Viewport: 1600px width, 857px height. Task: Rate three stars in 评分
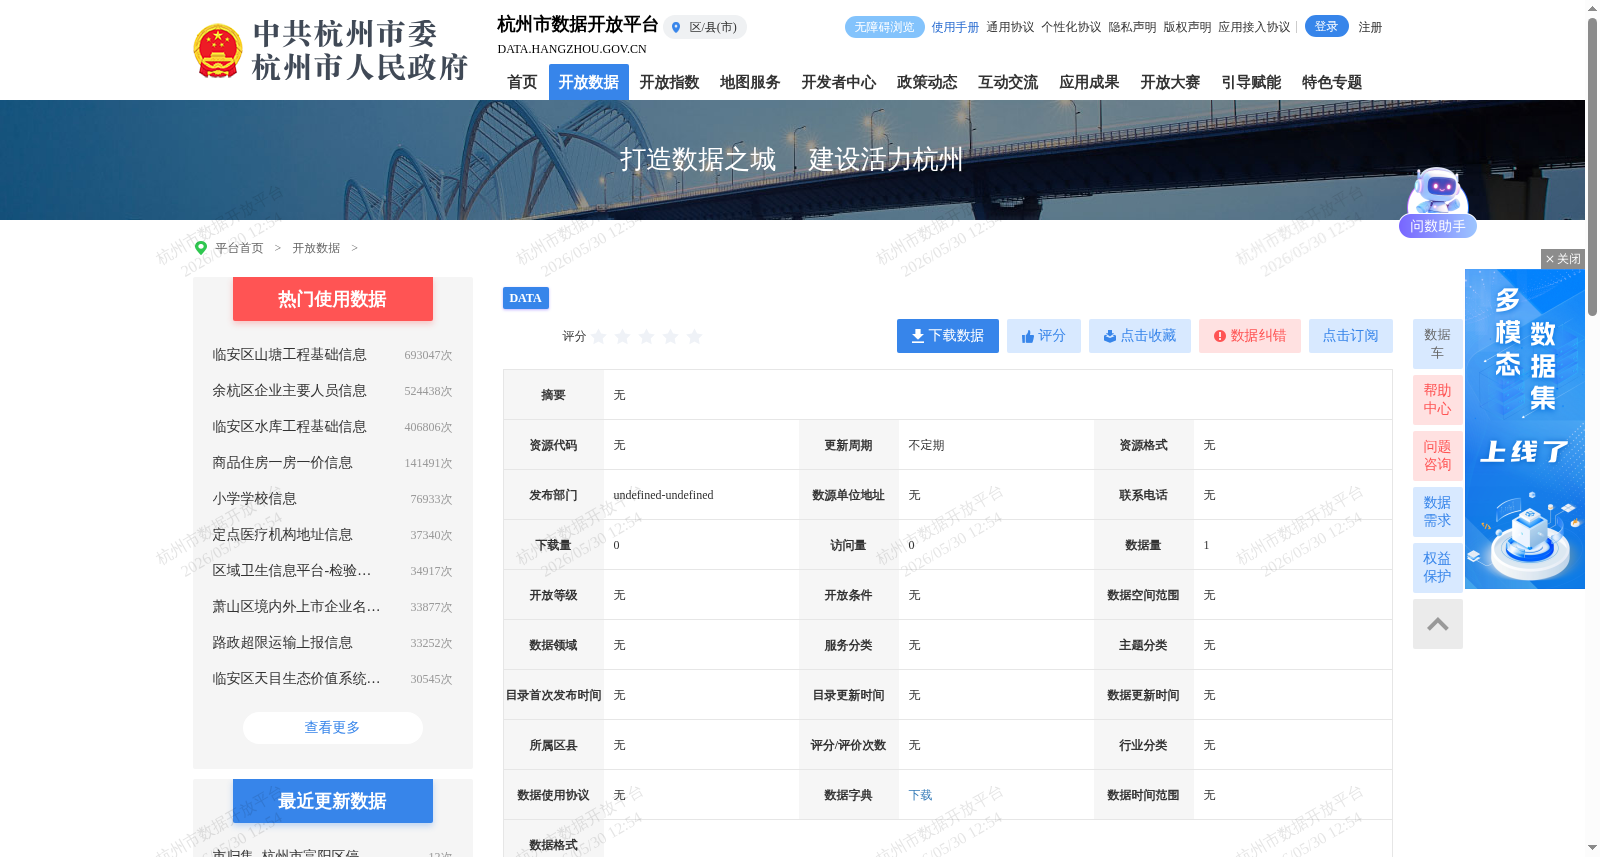click(x=647, y=337)
